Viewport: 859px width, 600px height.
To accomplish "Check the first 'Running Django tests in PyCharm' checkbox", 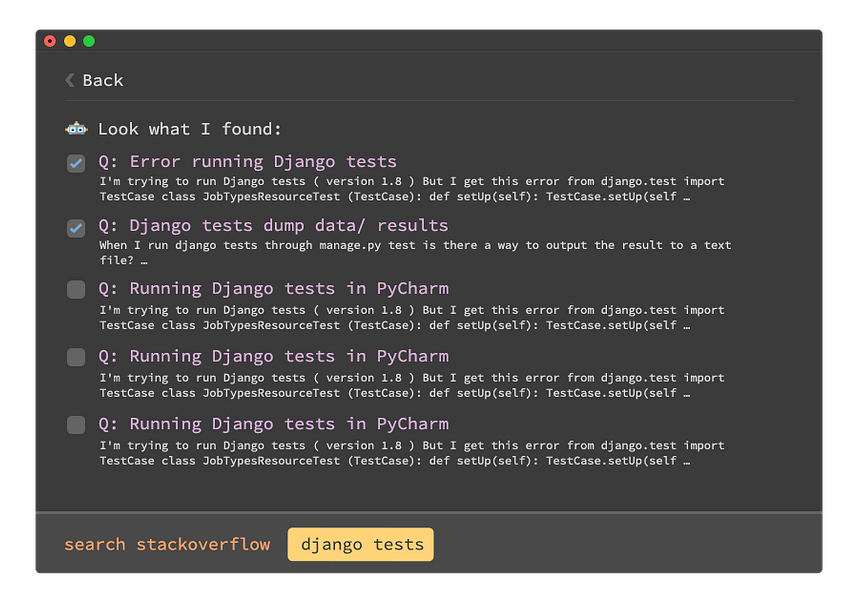I will 76,289.
